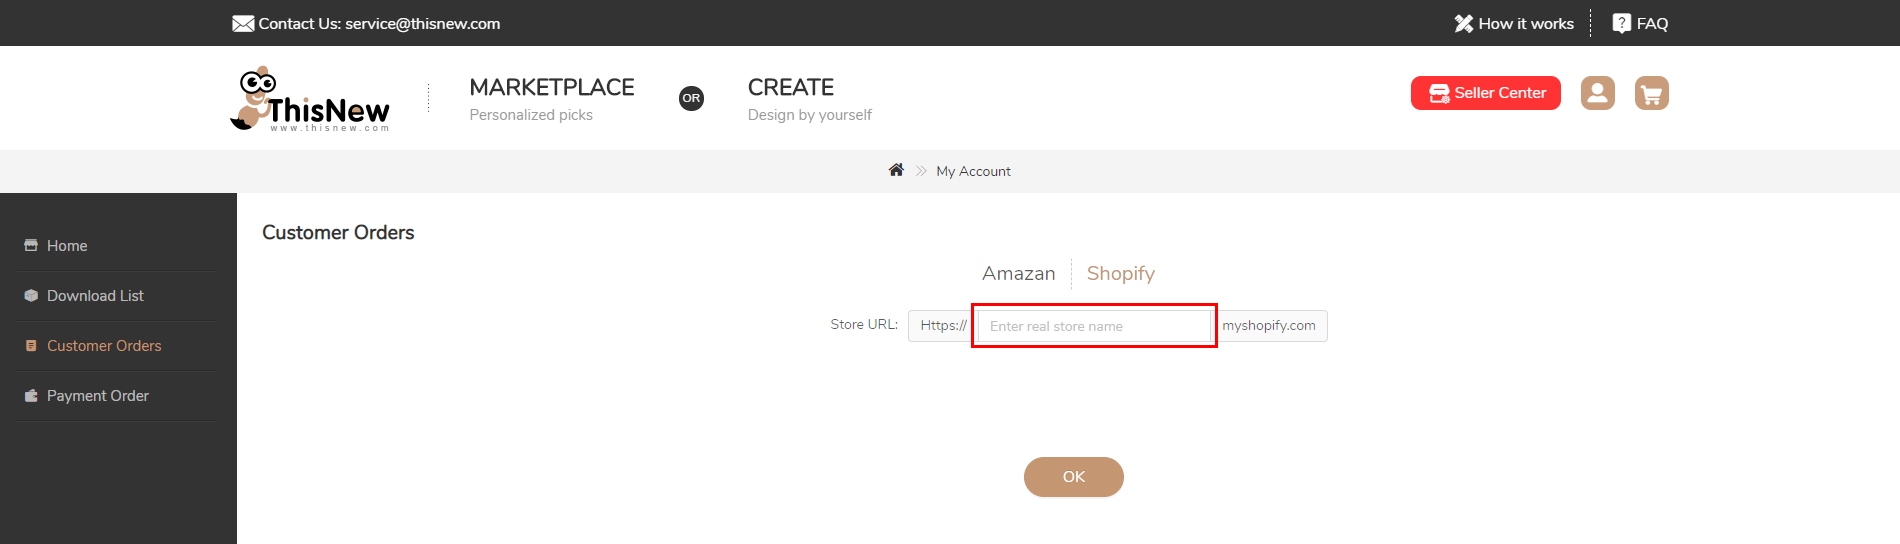Click the How it works tools icon
Image resolution: width=1900 pixels, height=544 pixels.
[1463, 24]
